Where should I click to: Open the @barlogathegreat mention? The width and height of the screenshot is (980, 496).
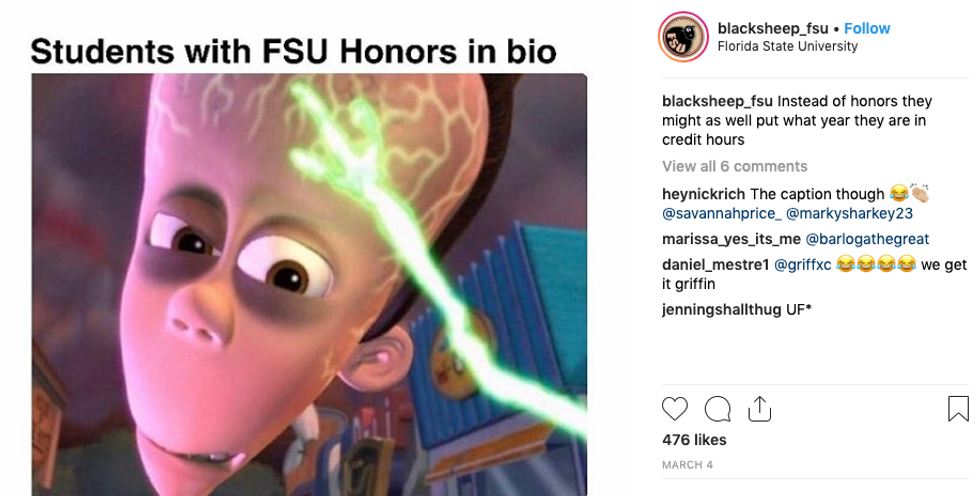pyautogui.click(x=867, y=239)
